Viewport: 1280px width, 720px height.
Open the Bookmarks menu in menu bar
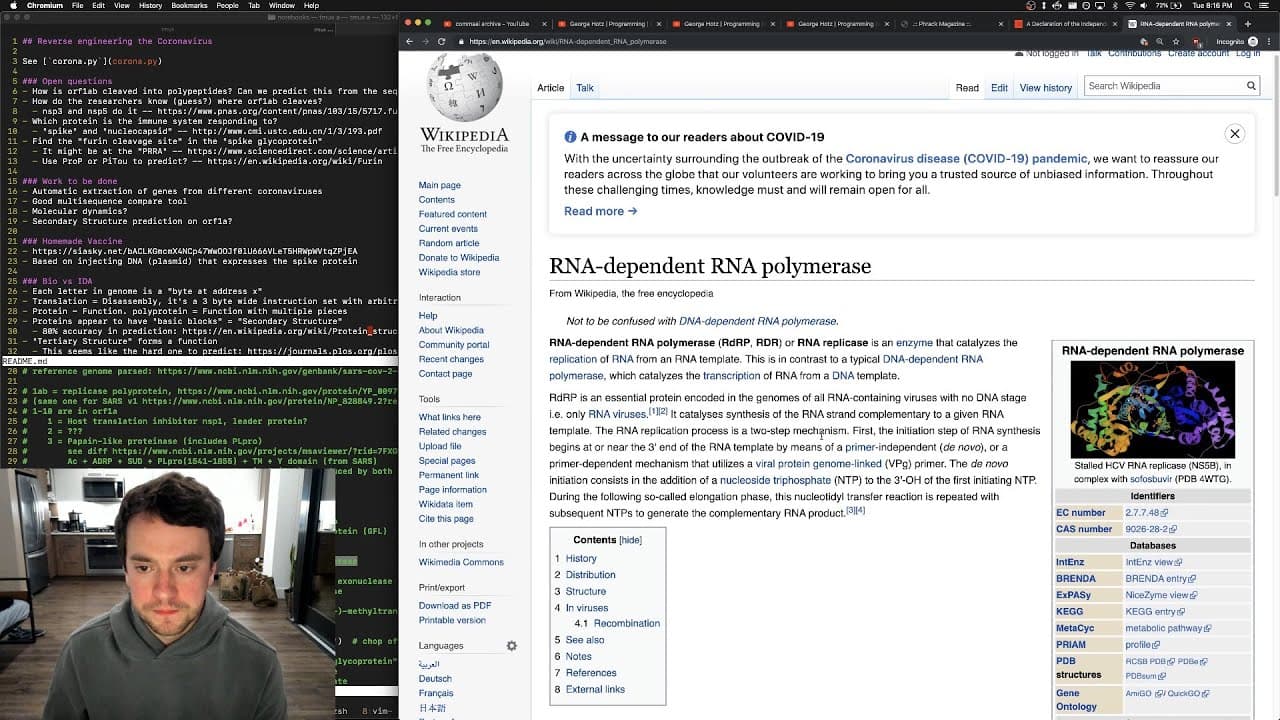[189, 5]
